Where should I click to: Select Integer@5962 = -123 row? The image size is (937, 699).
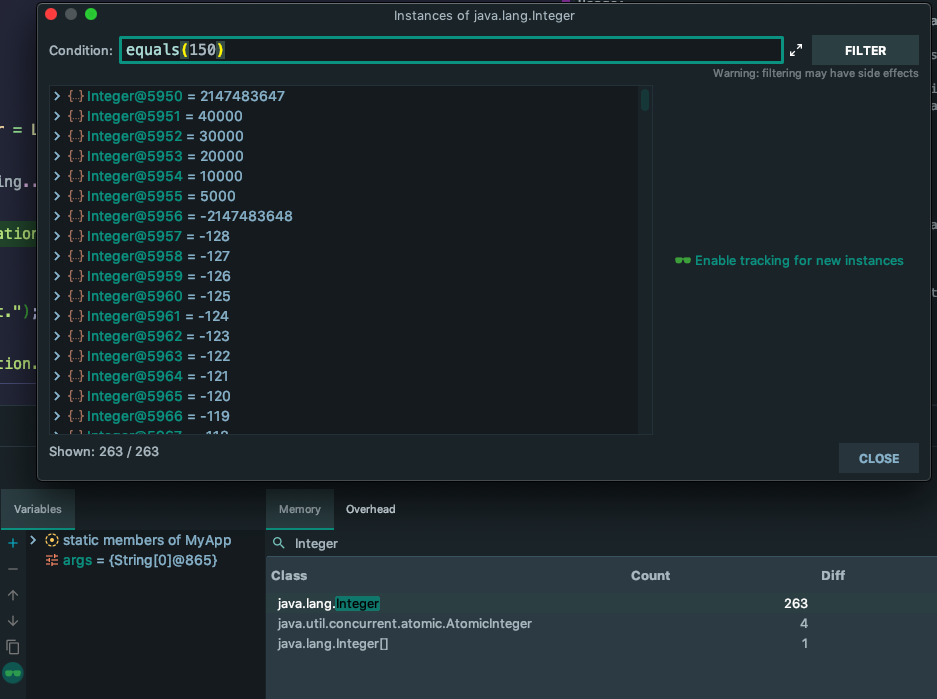pos(344,336)
